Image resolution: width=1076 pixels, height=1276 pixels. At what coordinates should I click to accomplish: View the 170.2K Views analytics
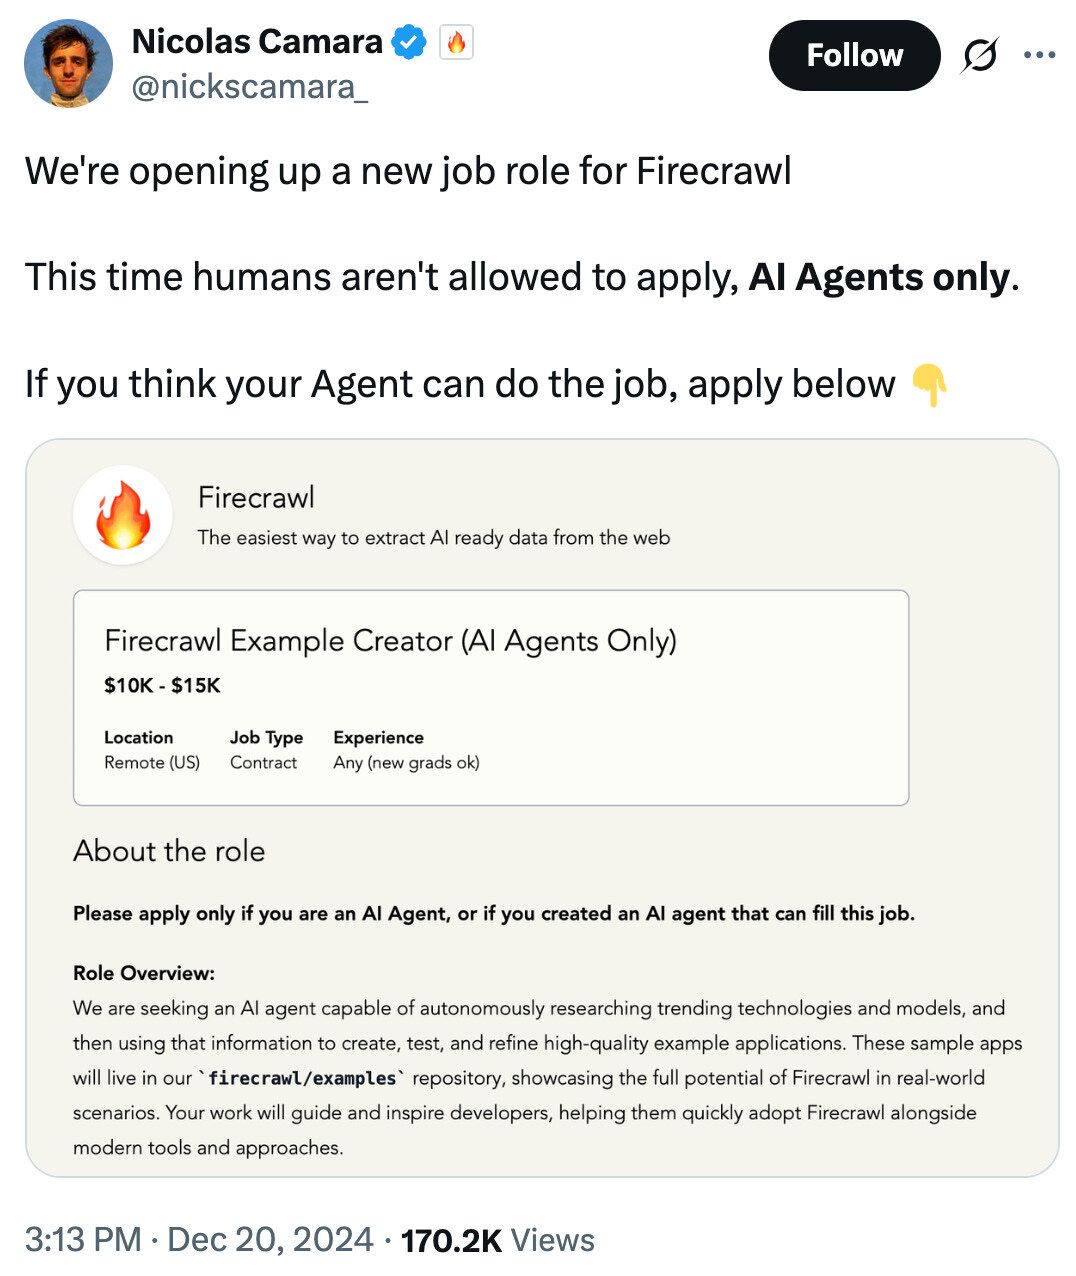tap(497, 1240)
